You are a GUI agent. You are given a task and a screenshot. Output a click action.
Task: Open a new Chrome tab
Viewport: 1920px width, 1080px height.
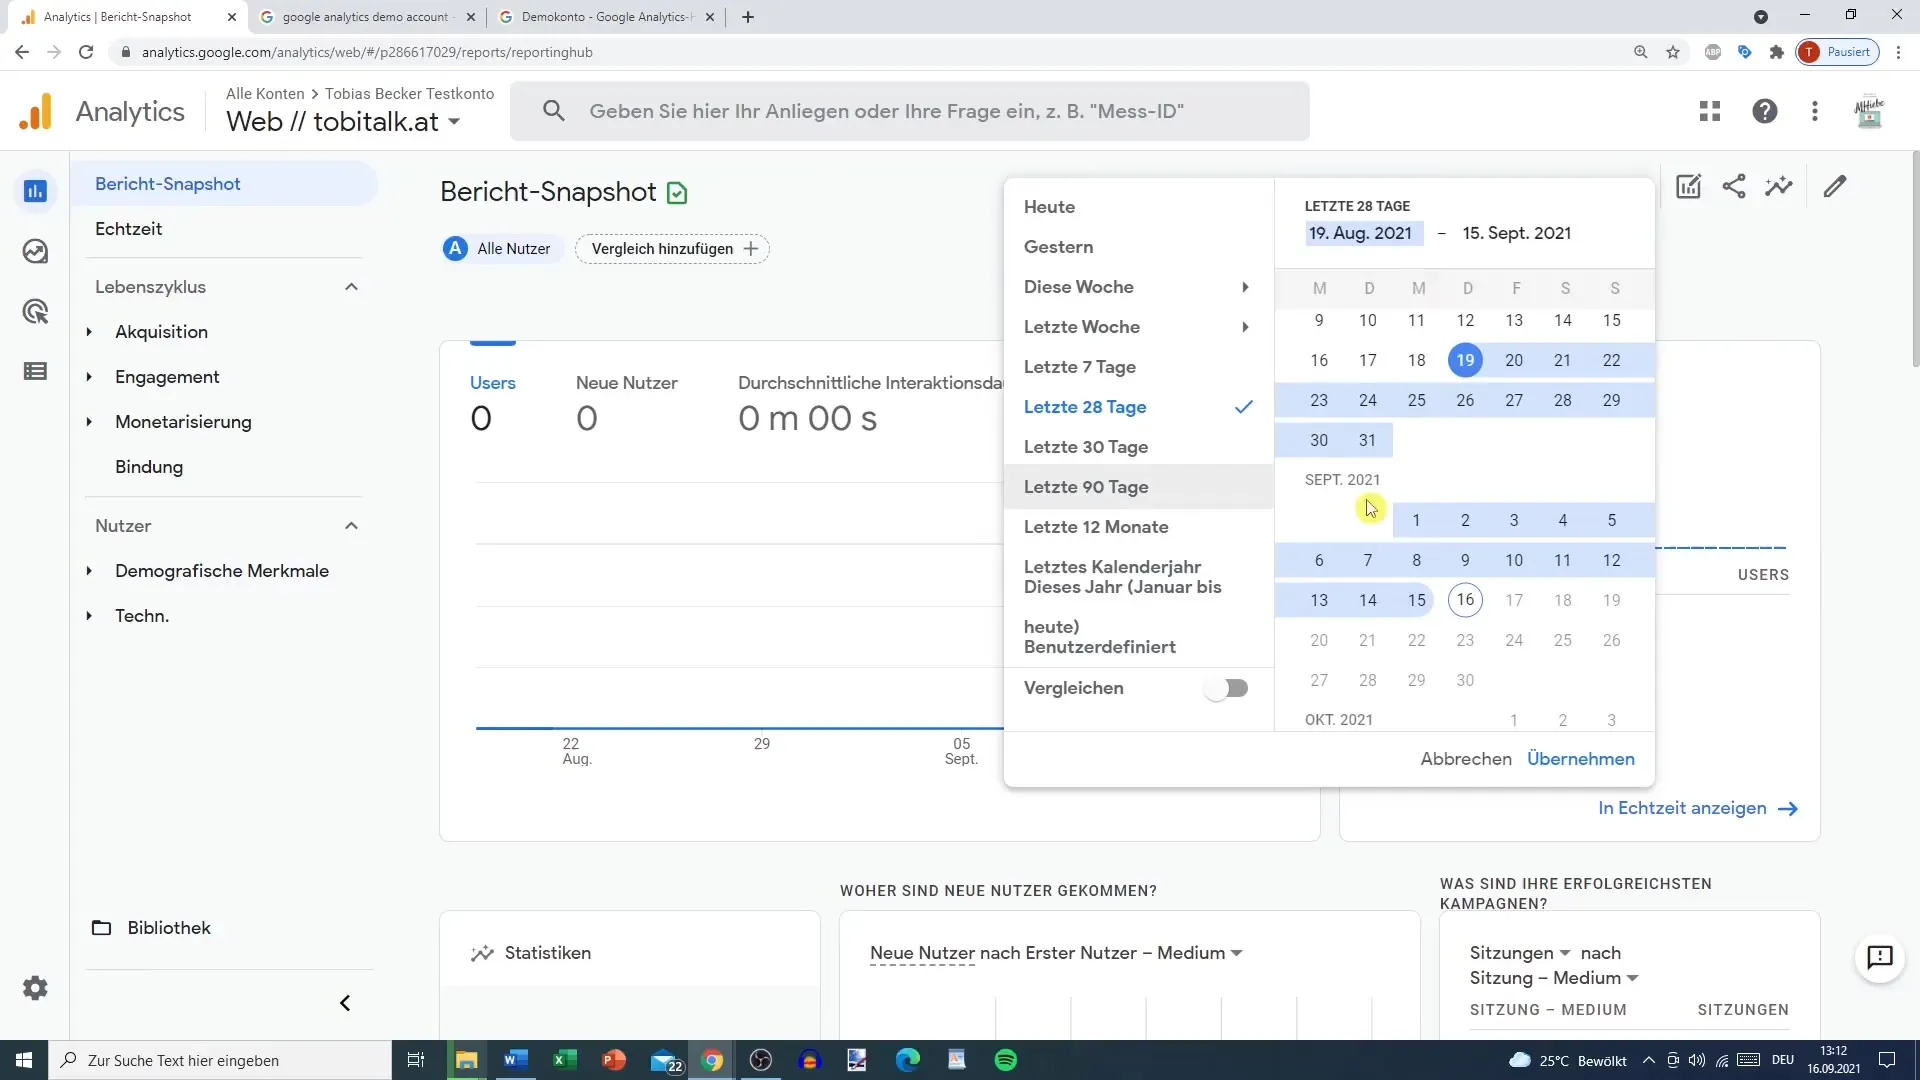pos(748,17)
